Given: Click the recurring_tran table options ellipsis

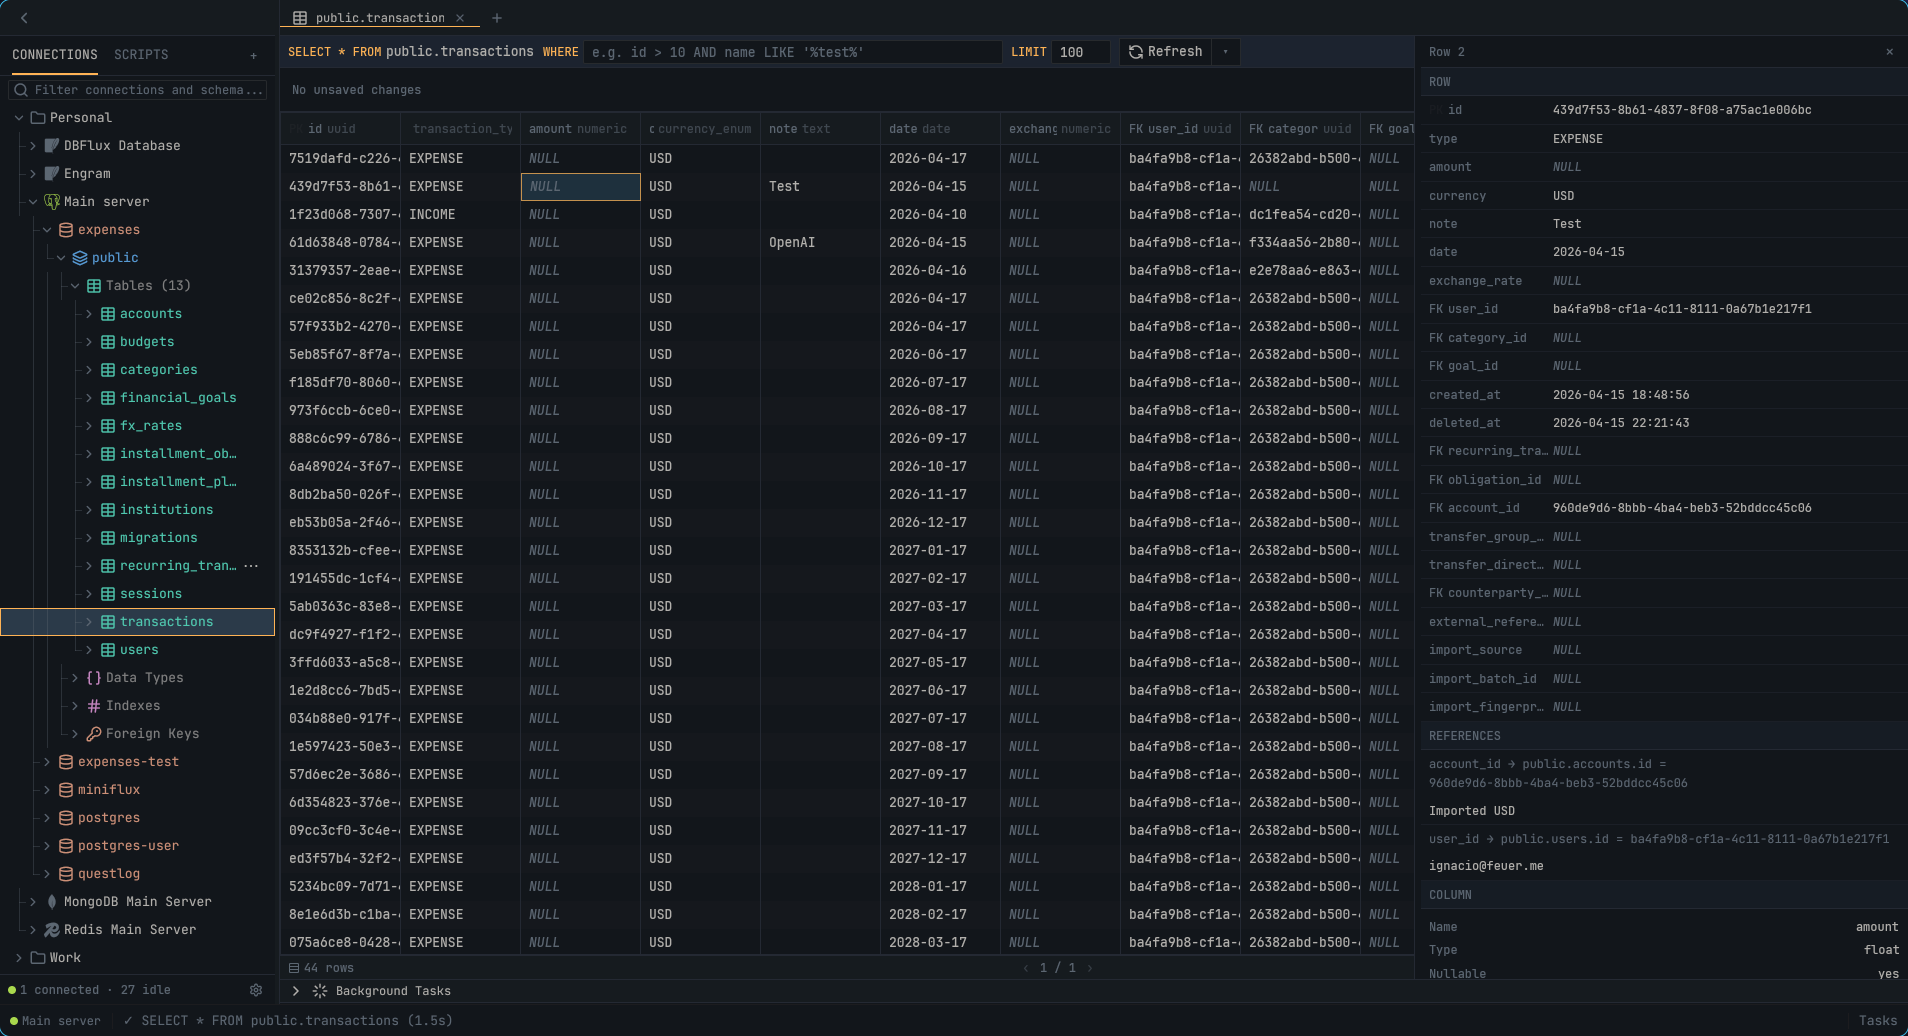Looking at the screenshot, I should (251, 566).
